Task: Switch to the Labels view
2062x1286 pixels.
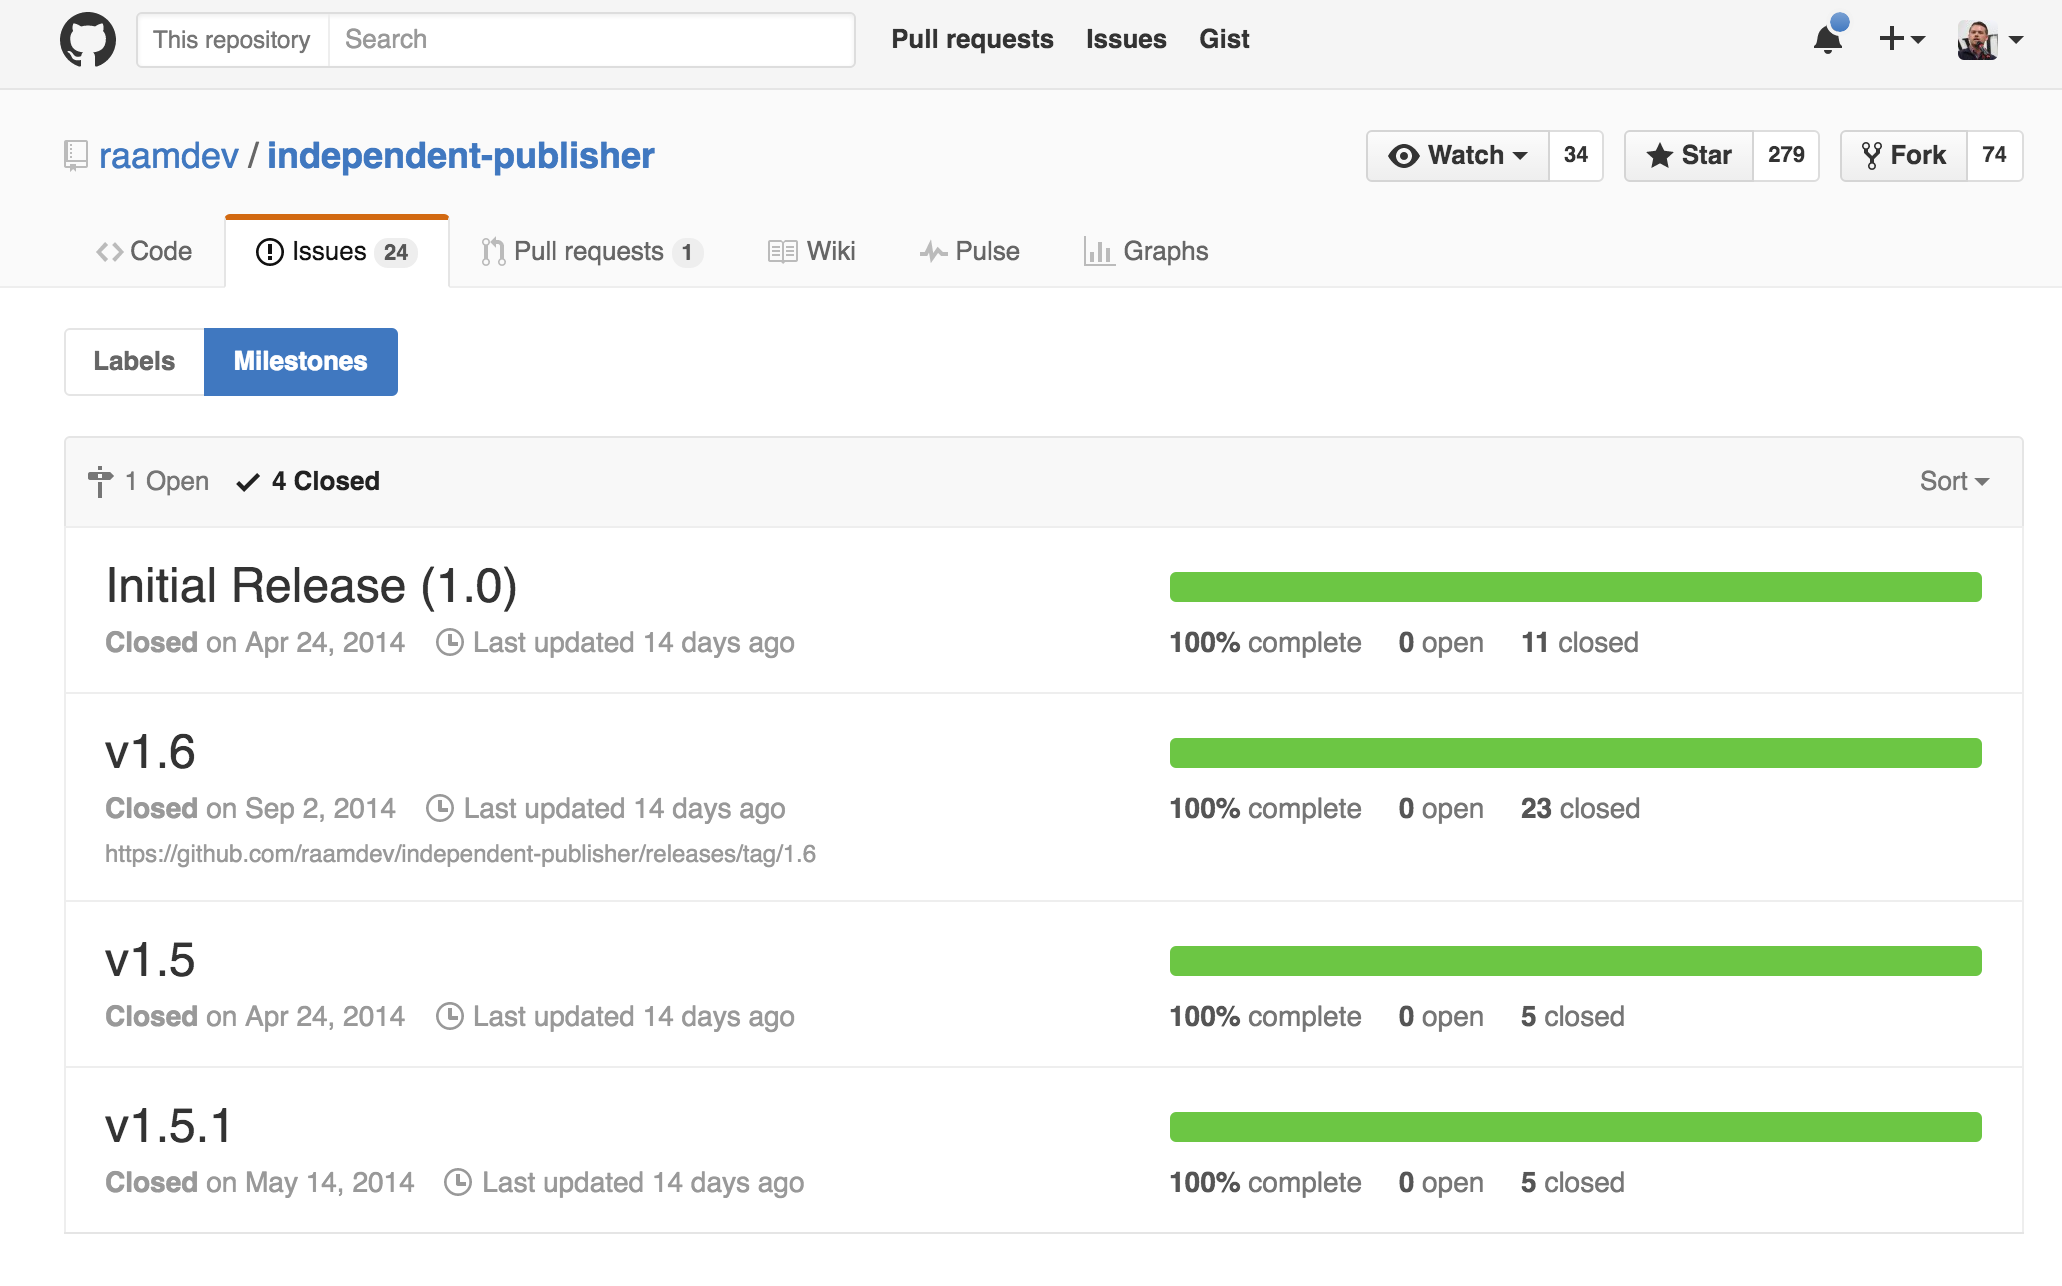Action: coord(134,361)
